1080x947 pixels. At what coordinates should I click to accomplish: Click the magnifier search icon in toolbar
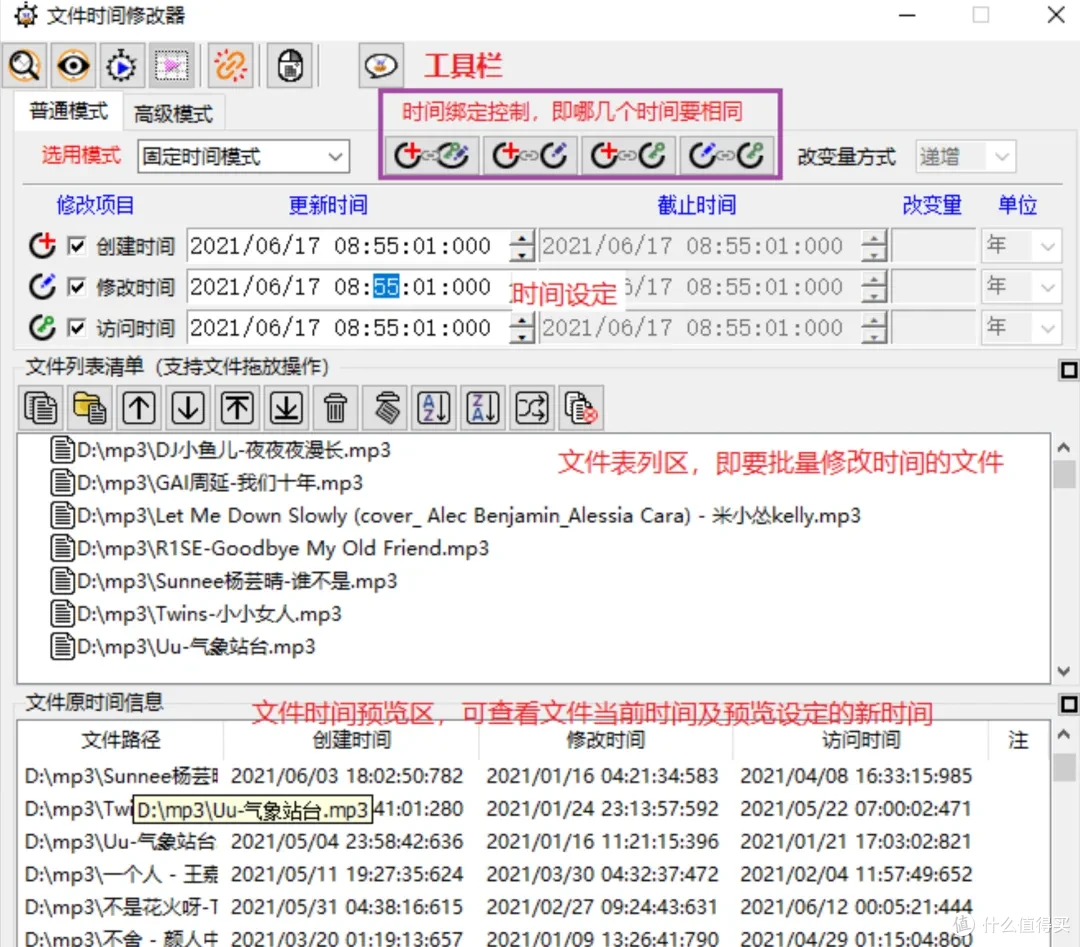tap(24, 65)
